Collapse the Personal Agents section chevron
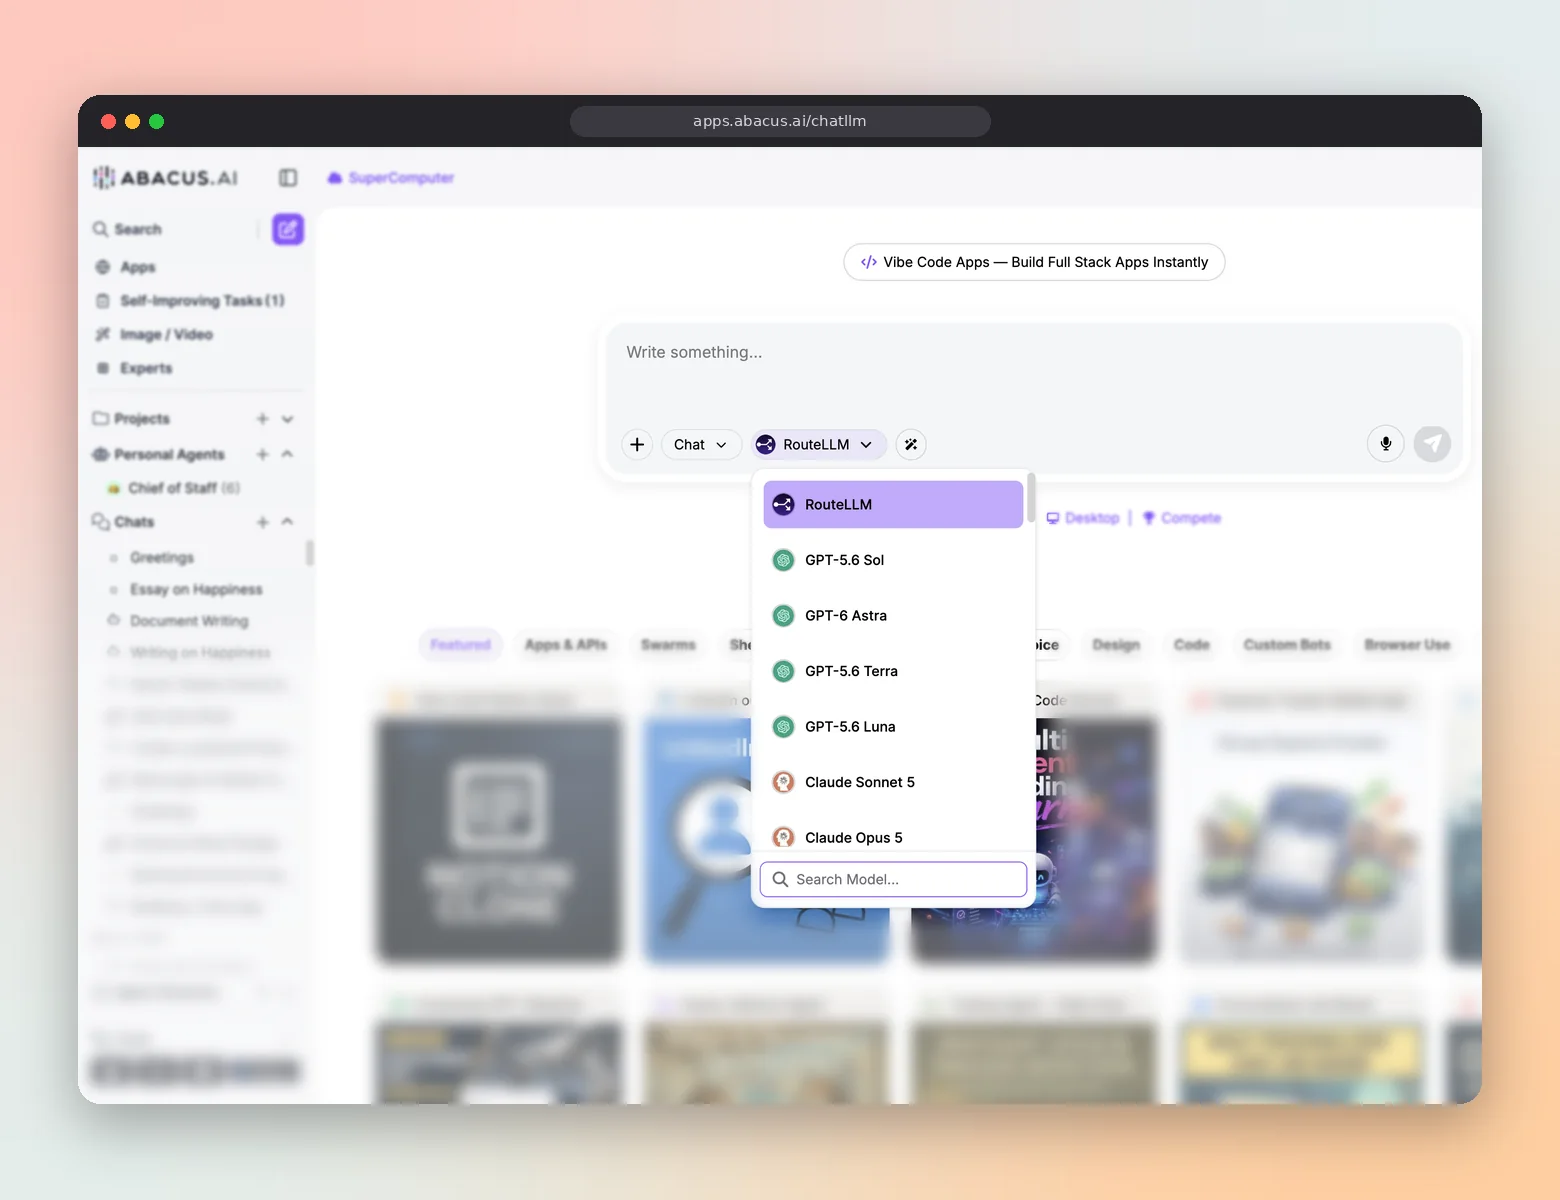1560x1200 pixels. pyautogui.click(x=288, y=454)
